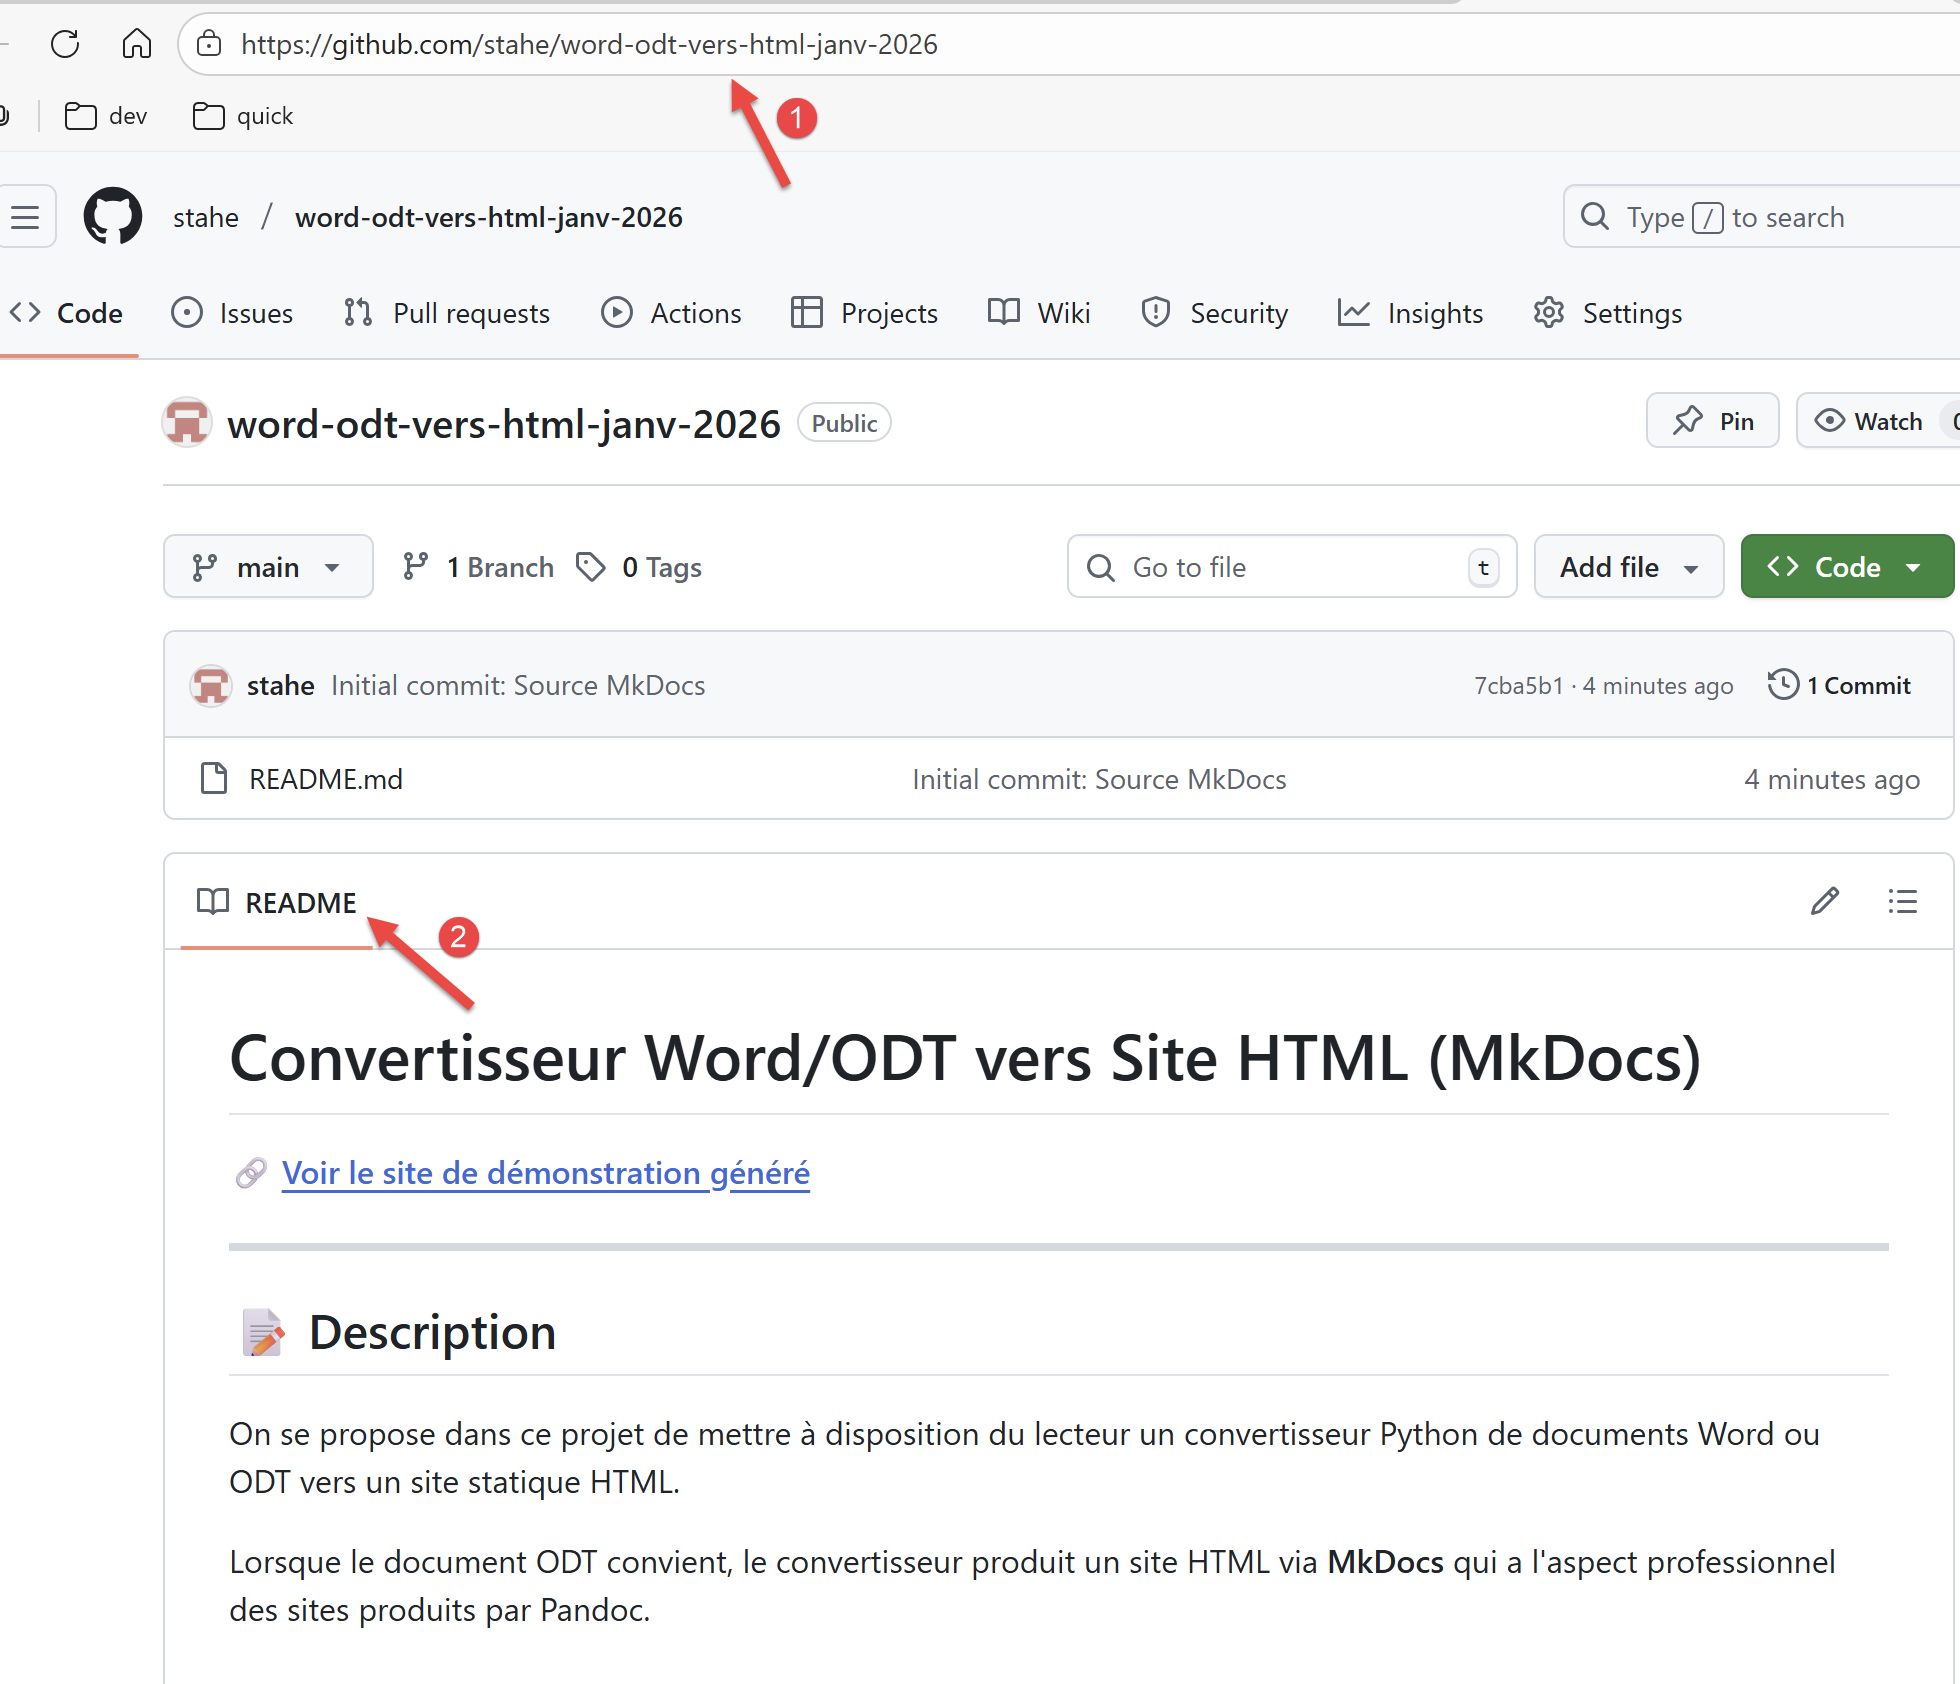1960x1684 pixels.
Task: Open the README.md file
Action: click(x=325, y=779)
